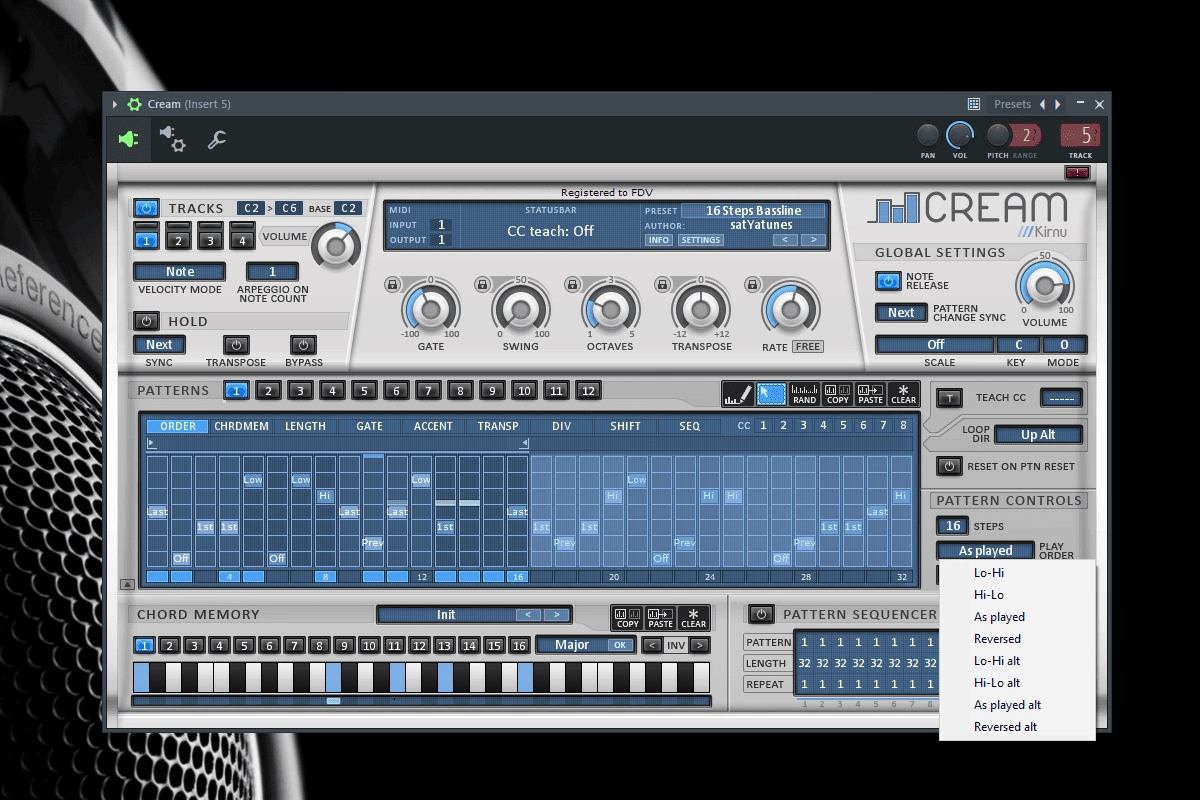Select next preset arrow in titlebar
Screen dimensions: 1200x800
click(x=1057, y=104)
